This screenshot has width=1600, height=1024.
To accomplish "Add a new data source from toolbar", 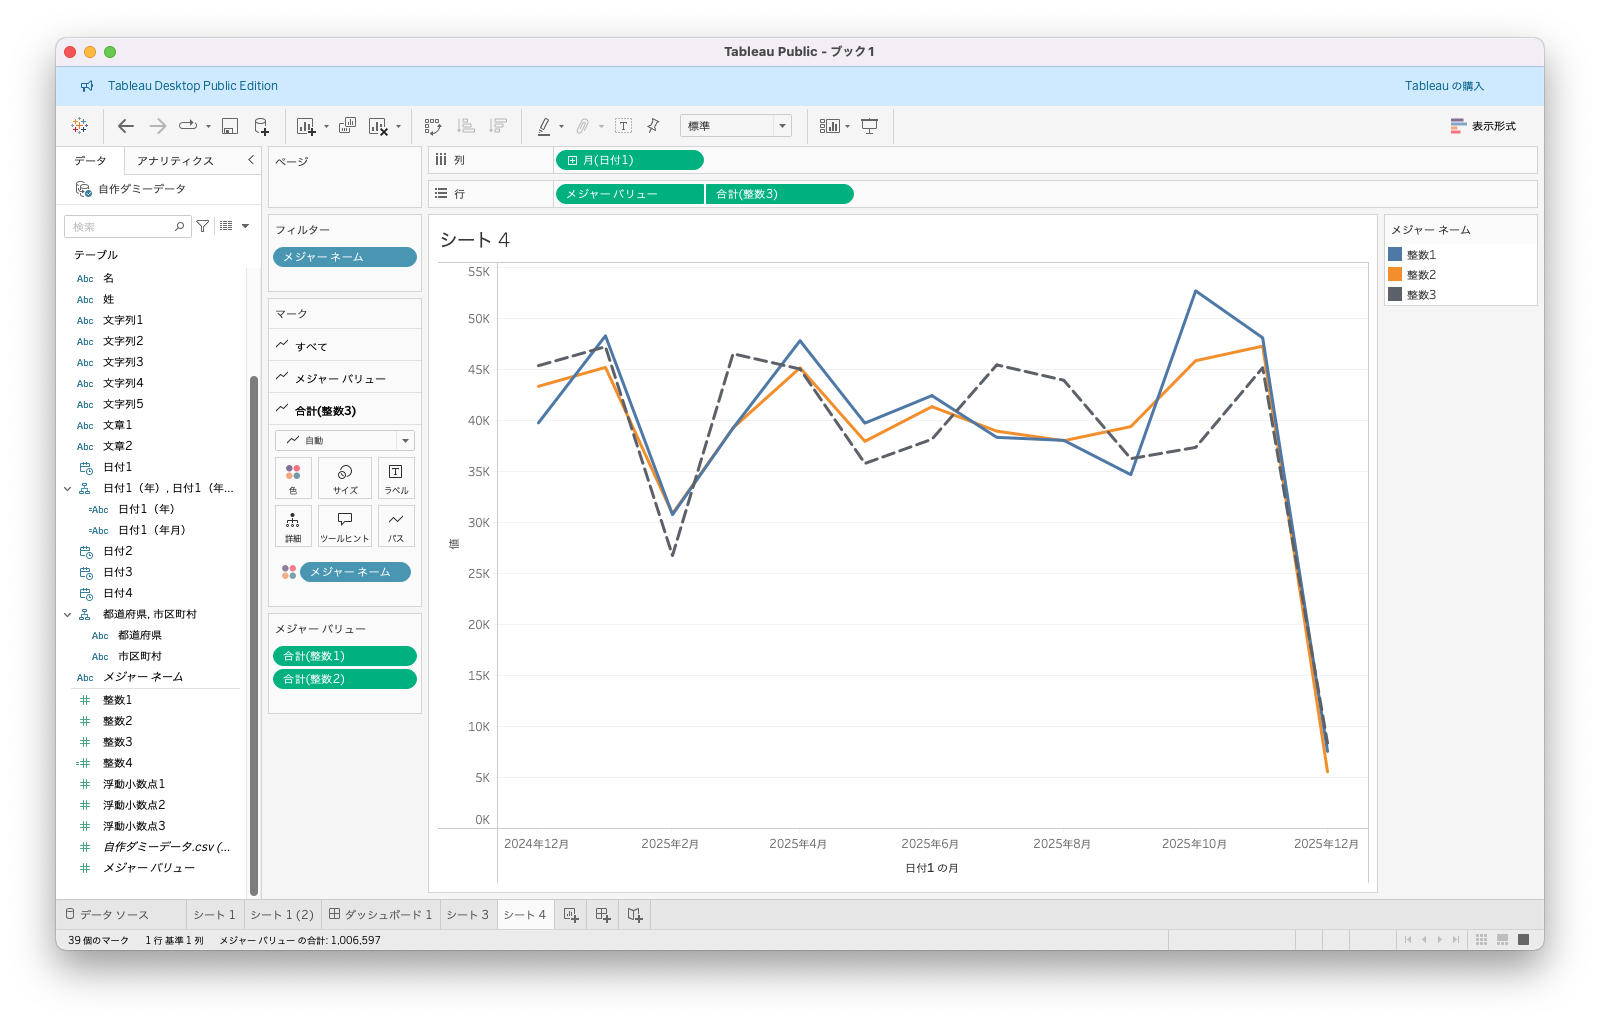I will 261,126.
